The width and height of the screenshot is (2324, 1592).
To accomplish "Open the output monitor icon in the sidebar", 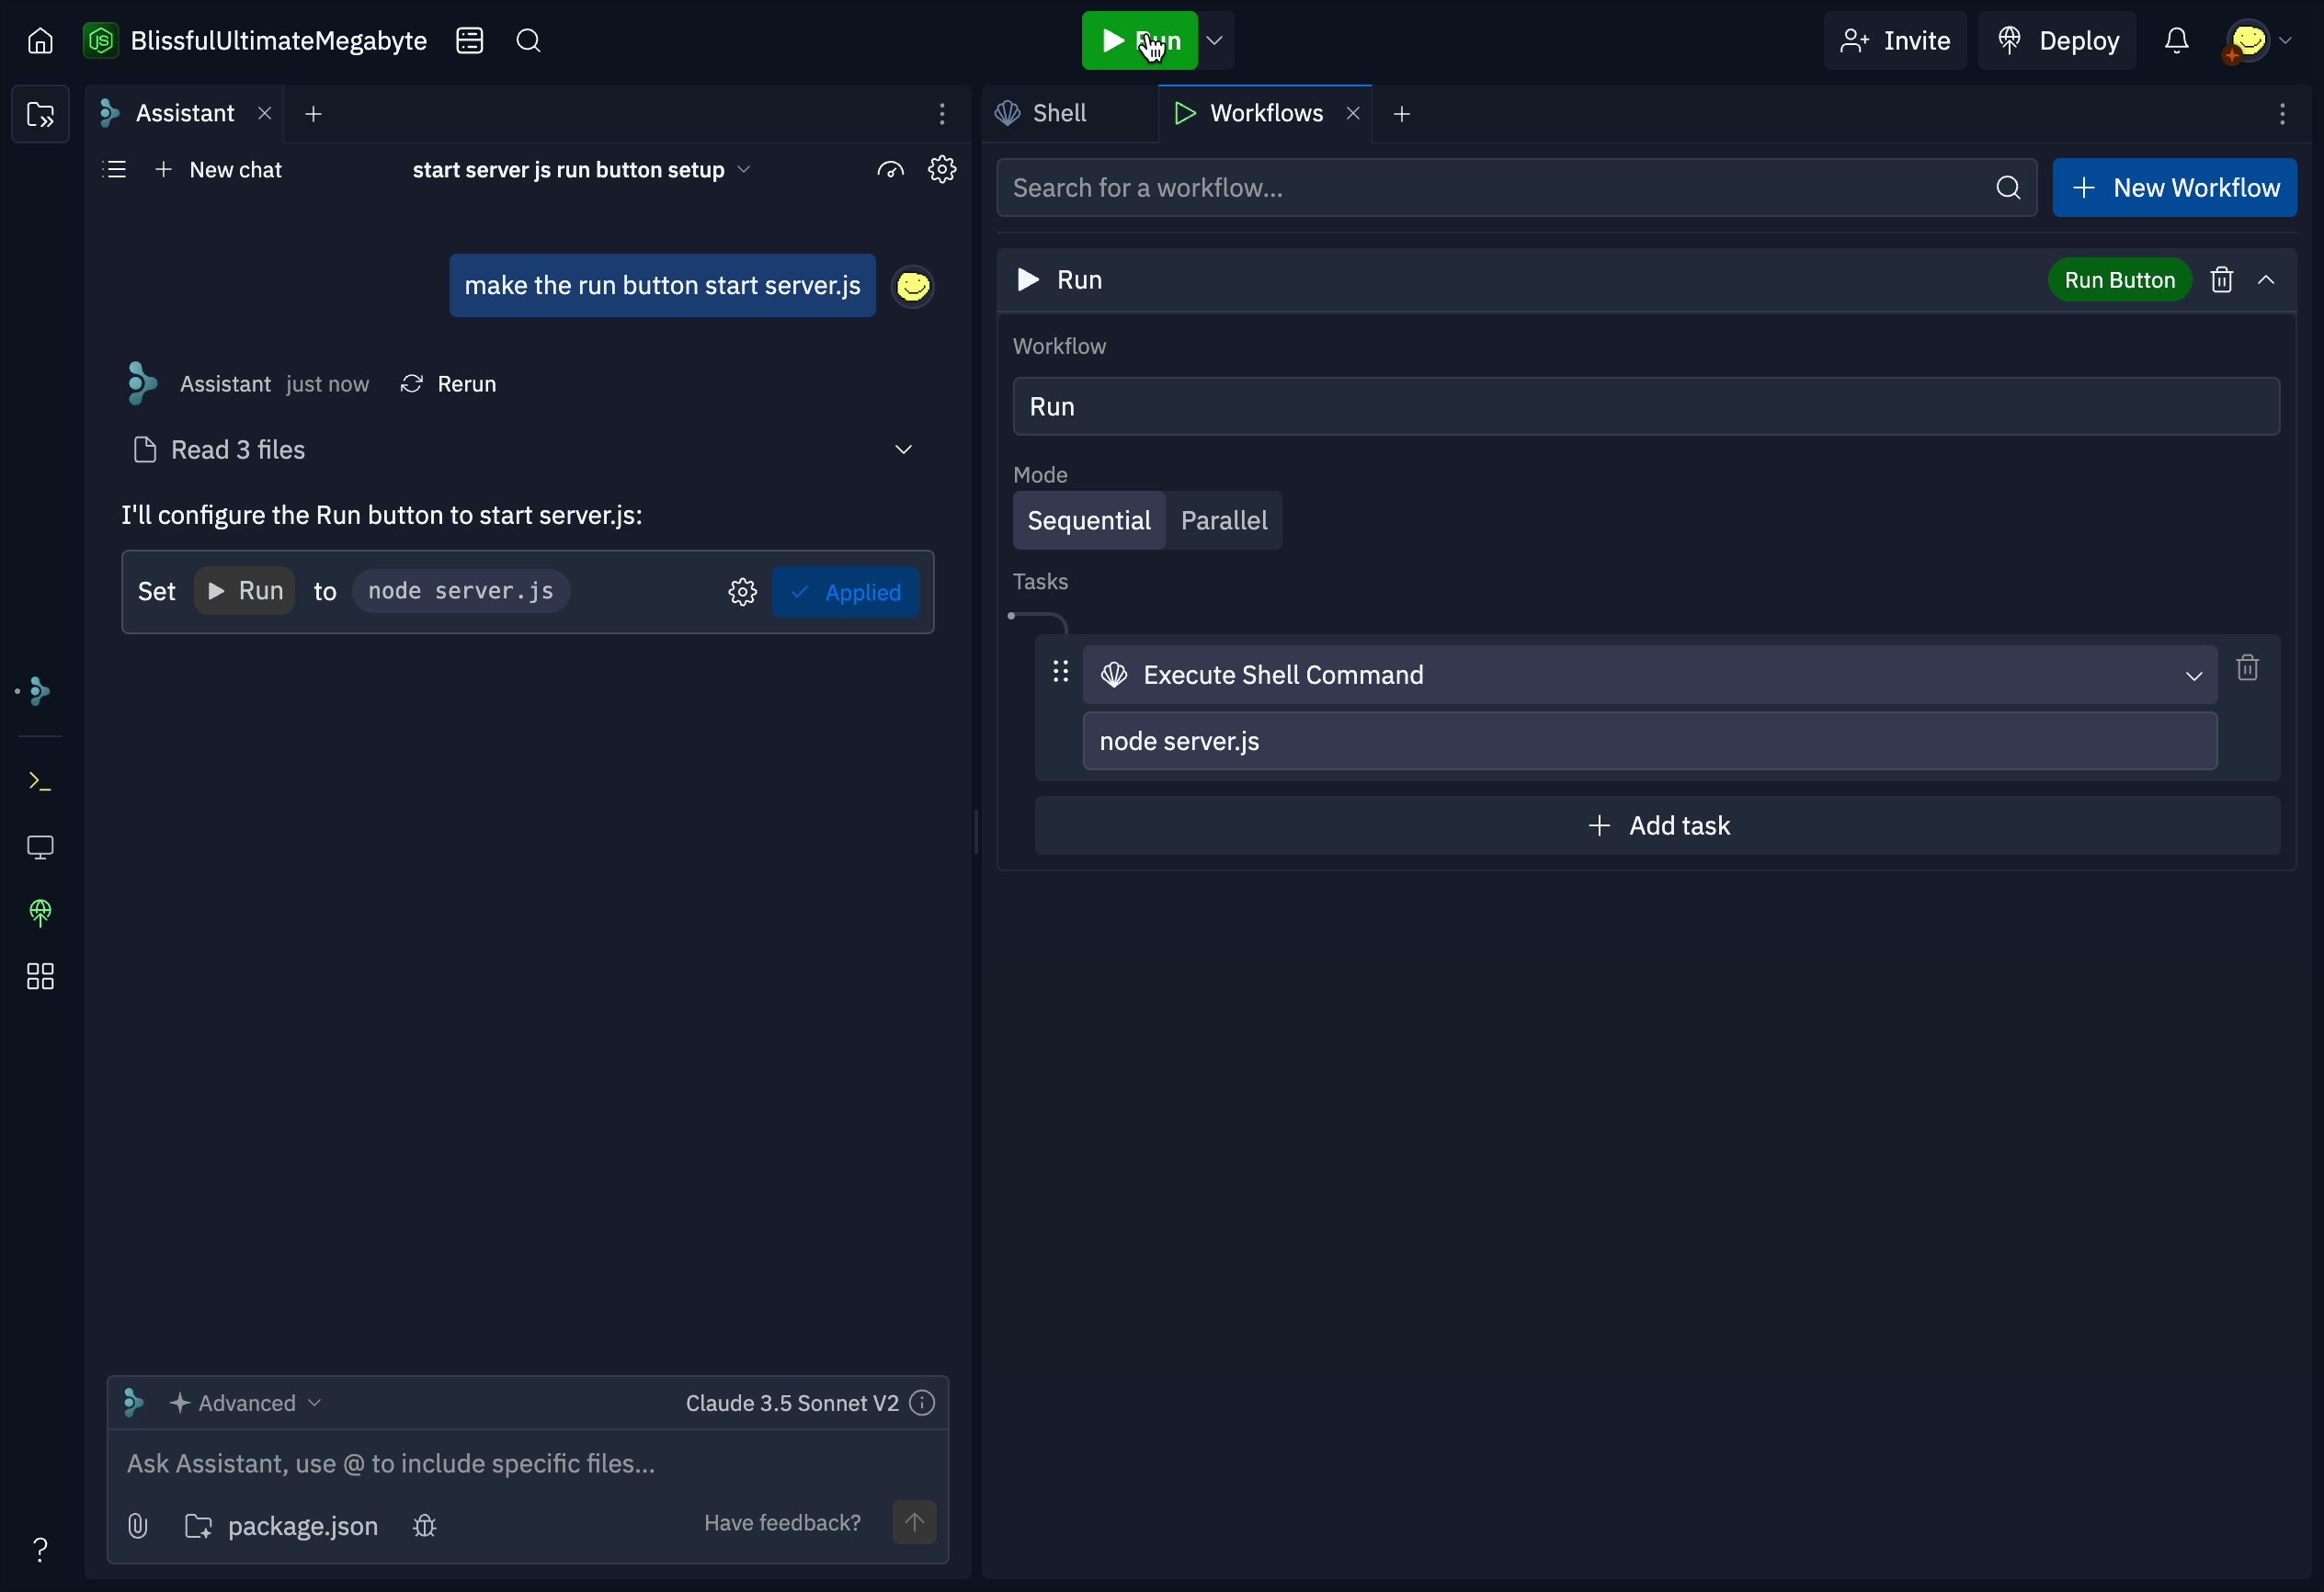I will coord(40,847).
